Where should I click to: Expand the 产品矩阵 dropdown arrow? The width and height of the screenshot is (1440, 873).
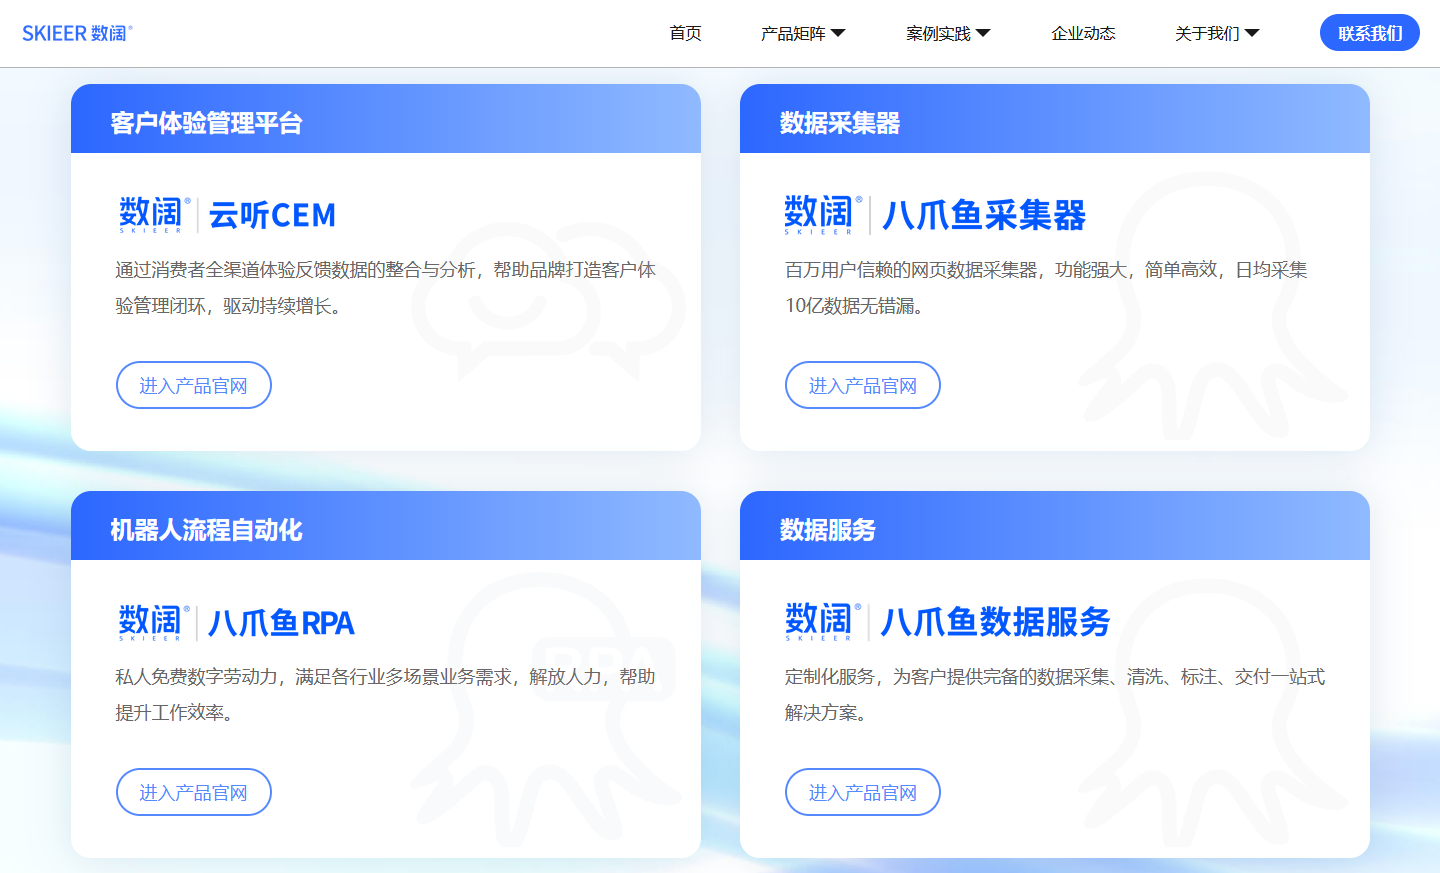coord(838,33)
